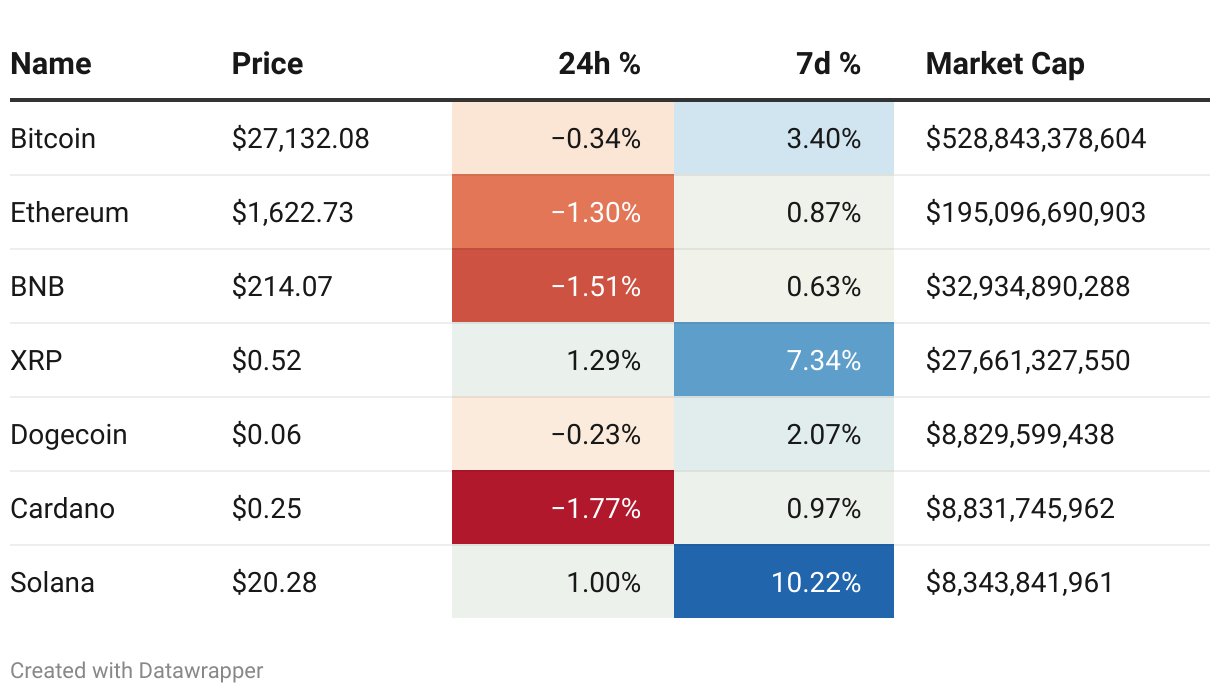
Task: Click the 7d % column header
Action: 828,64
